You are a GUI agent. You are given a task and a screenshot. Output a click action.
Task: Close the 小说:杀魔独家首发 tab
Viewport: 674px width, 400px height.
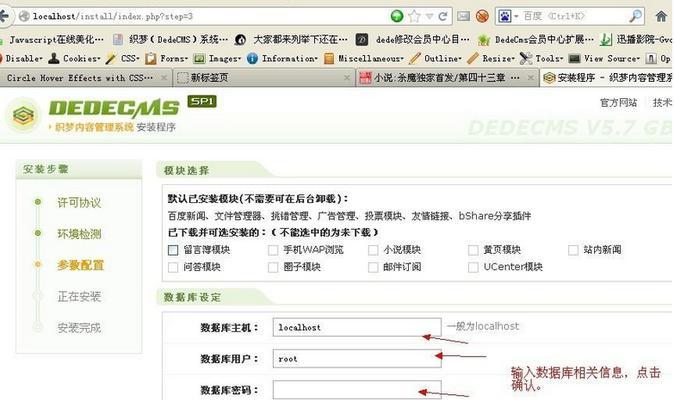tap(531, 78)
